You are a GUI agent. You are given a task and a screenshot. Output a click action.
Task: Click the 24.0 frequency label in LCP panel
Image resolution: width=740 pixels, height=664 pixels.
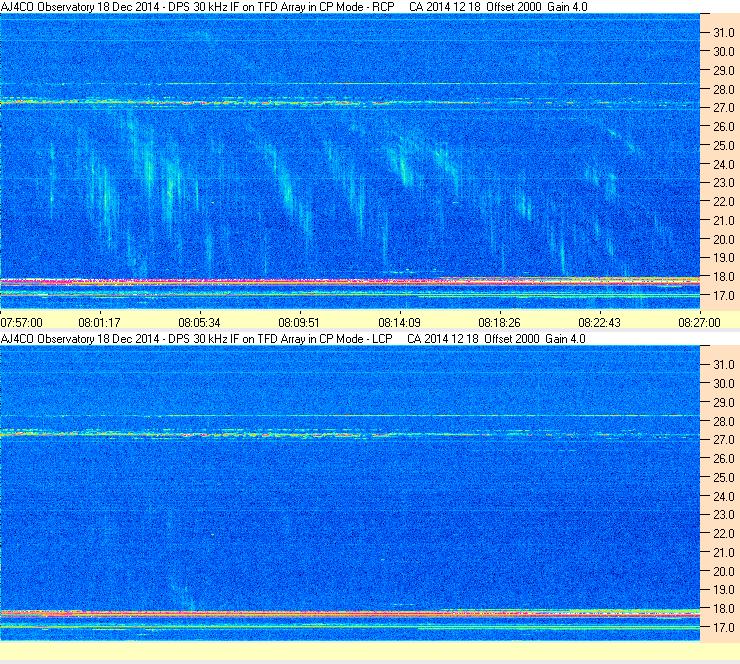point(724,496)
